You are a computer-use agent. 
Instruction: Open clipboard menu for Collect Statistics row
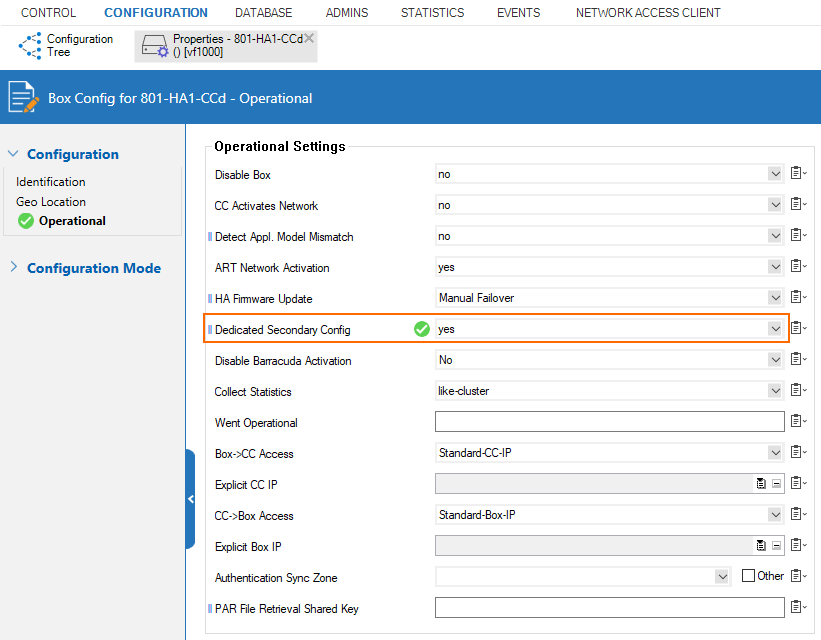pos(798,390)
